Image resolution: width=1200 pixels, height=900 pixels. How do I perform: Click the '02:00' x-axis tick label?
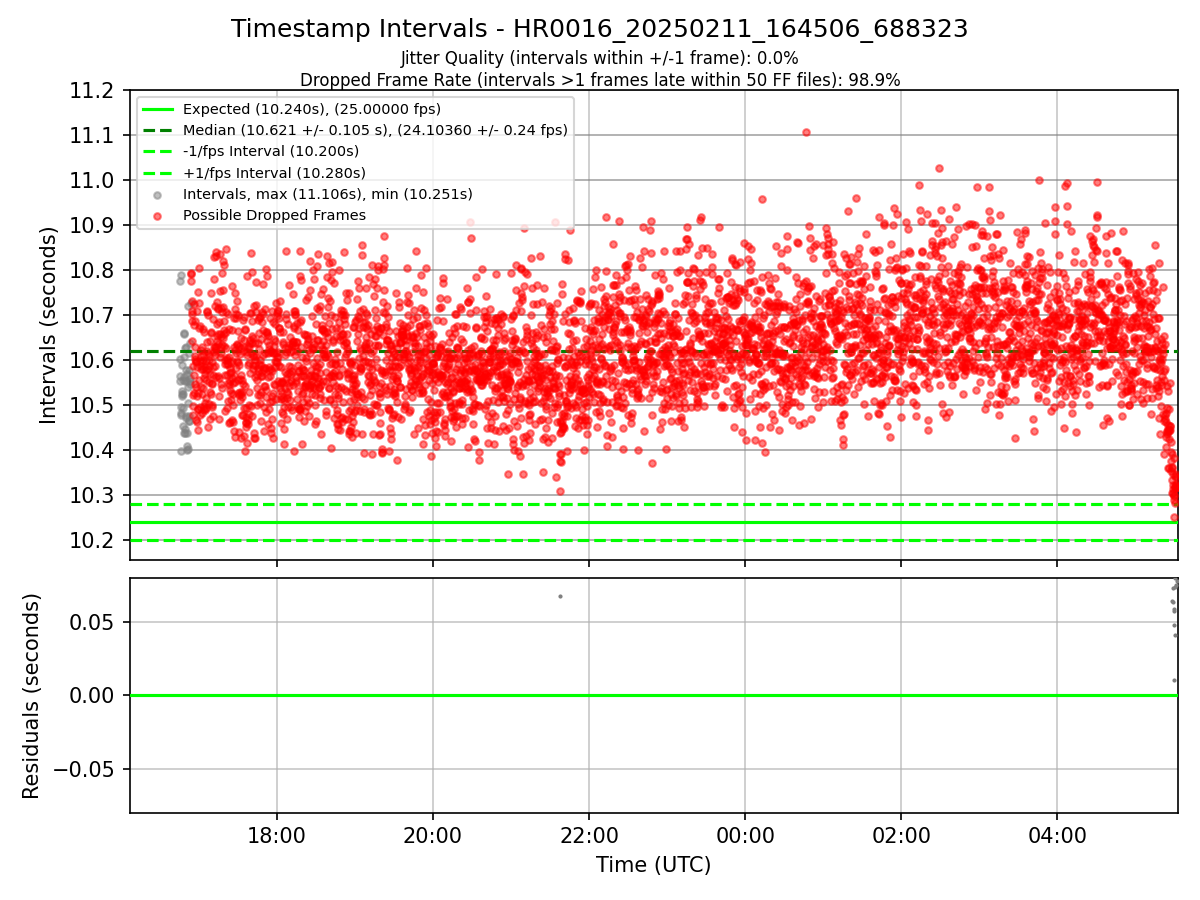[901, 834]
